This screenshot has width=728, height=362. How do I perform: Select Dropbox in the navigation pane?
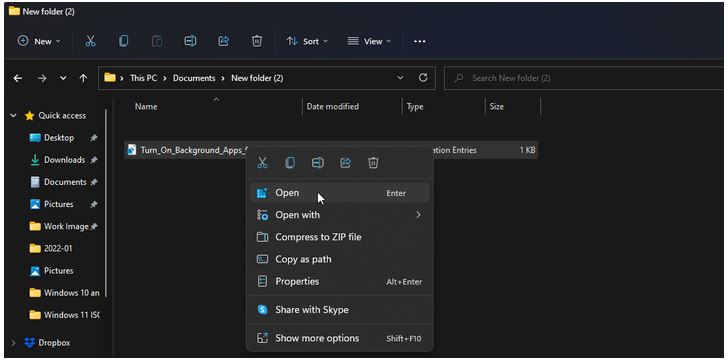click(x=54, y=343)
